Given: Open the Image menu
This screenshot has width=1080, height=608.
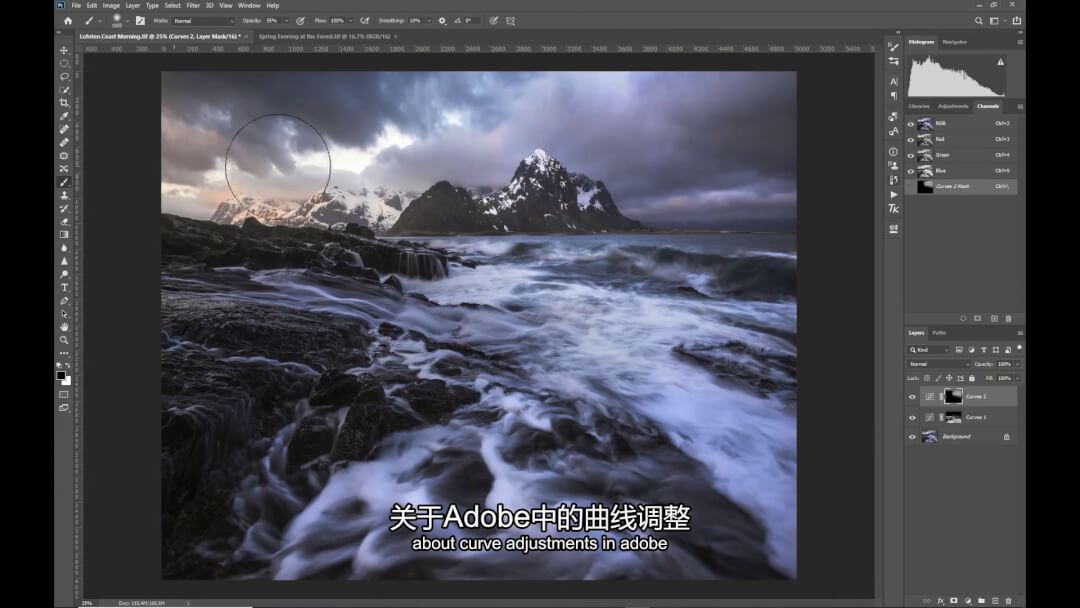Looking at the screenshot, I should pyautogui.click(x=111, y=6).
